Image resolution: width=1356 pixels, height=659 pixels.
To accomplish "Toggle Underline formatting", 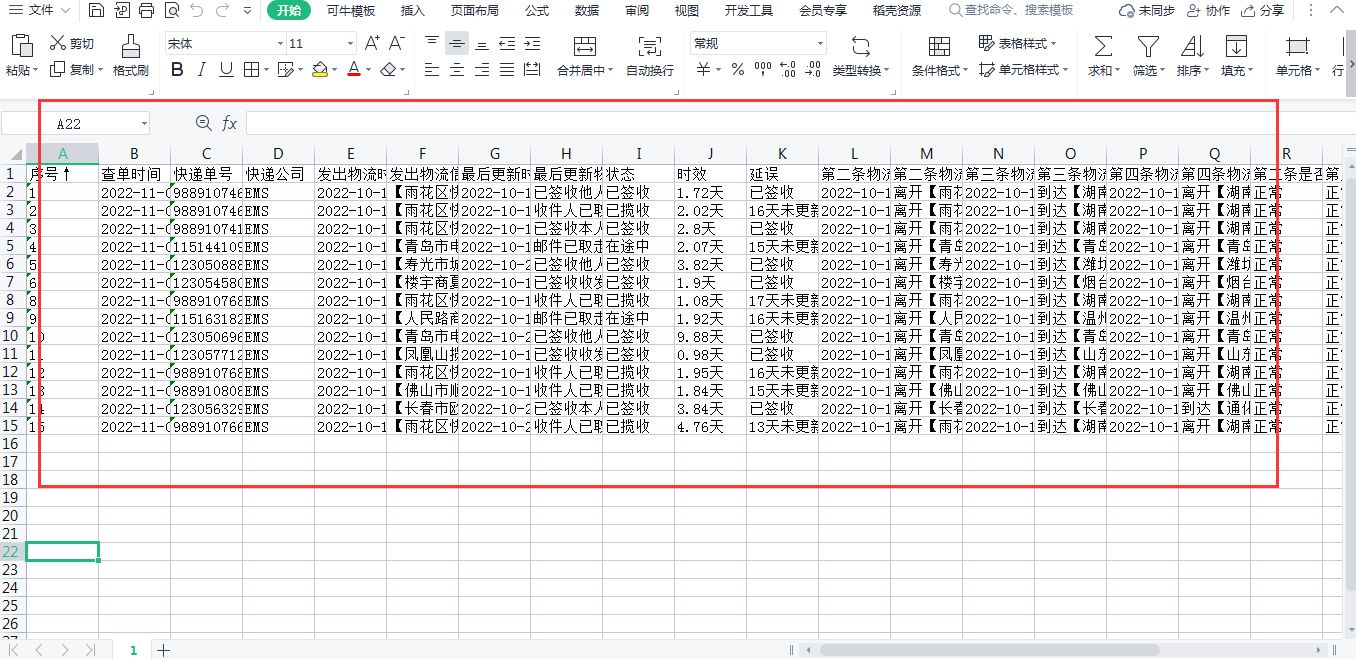I will [226, 70].
